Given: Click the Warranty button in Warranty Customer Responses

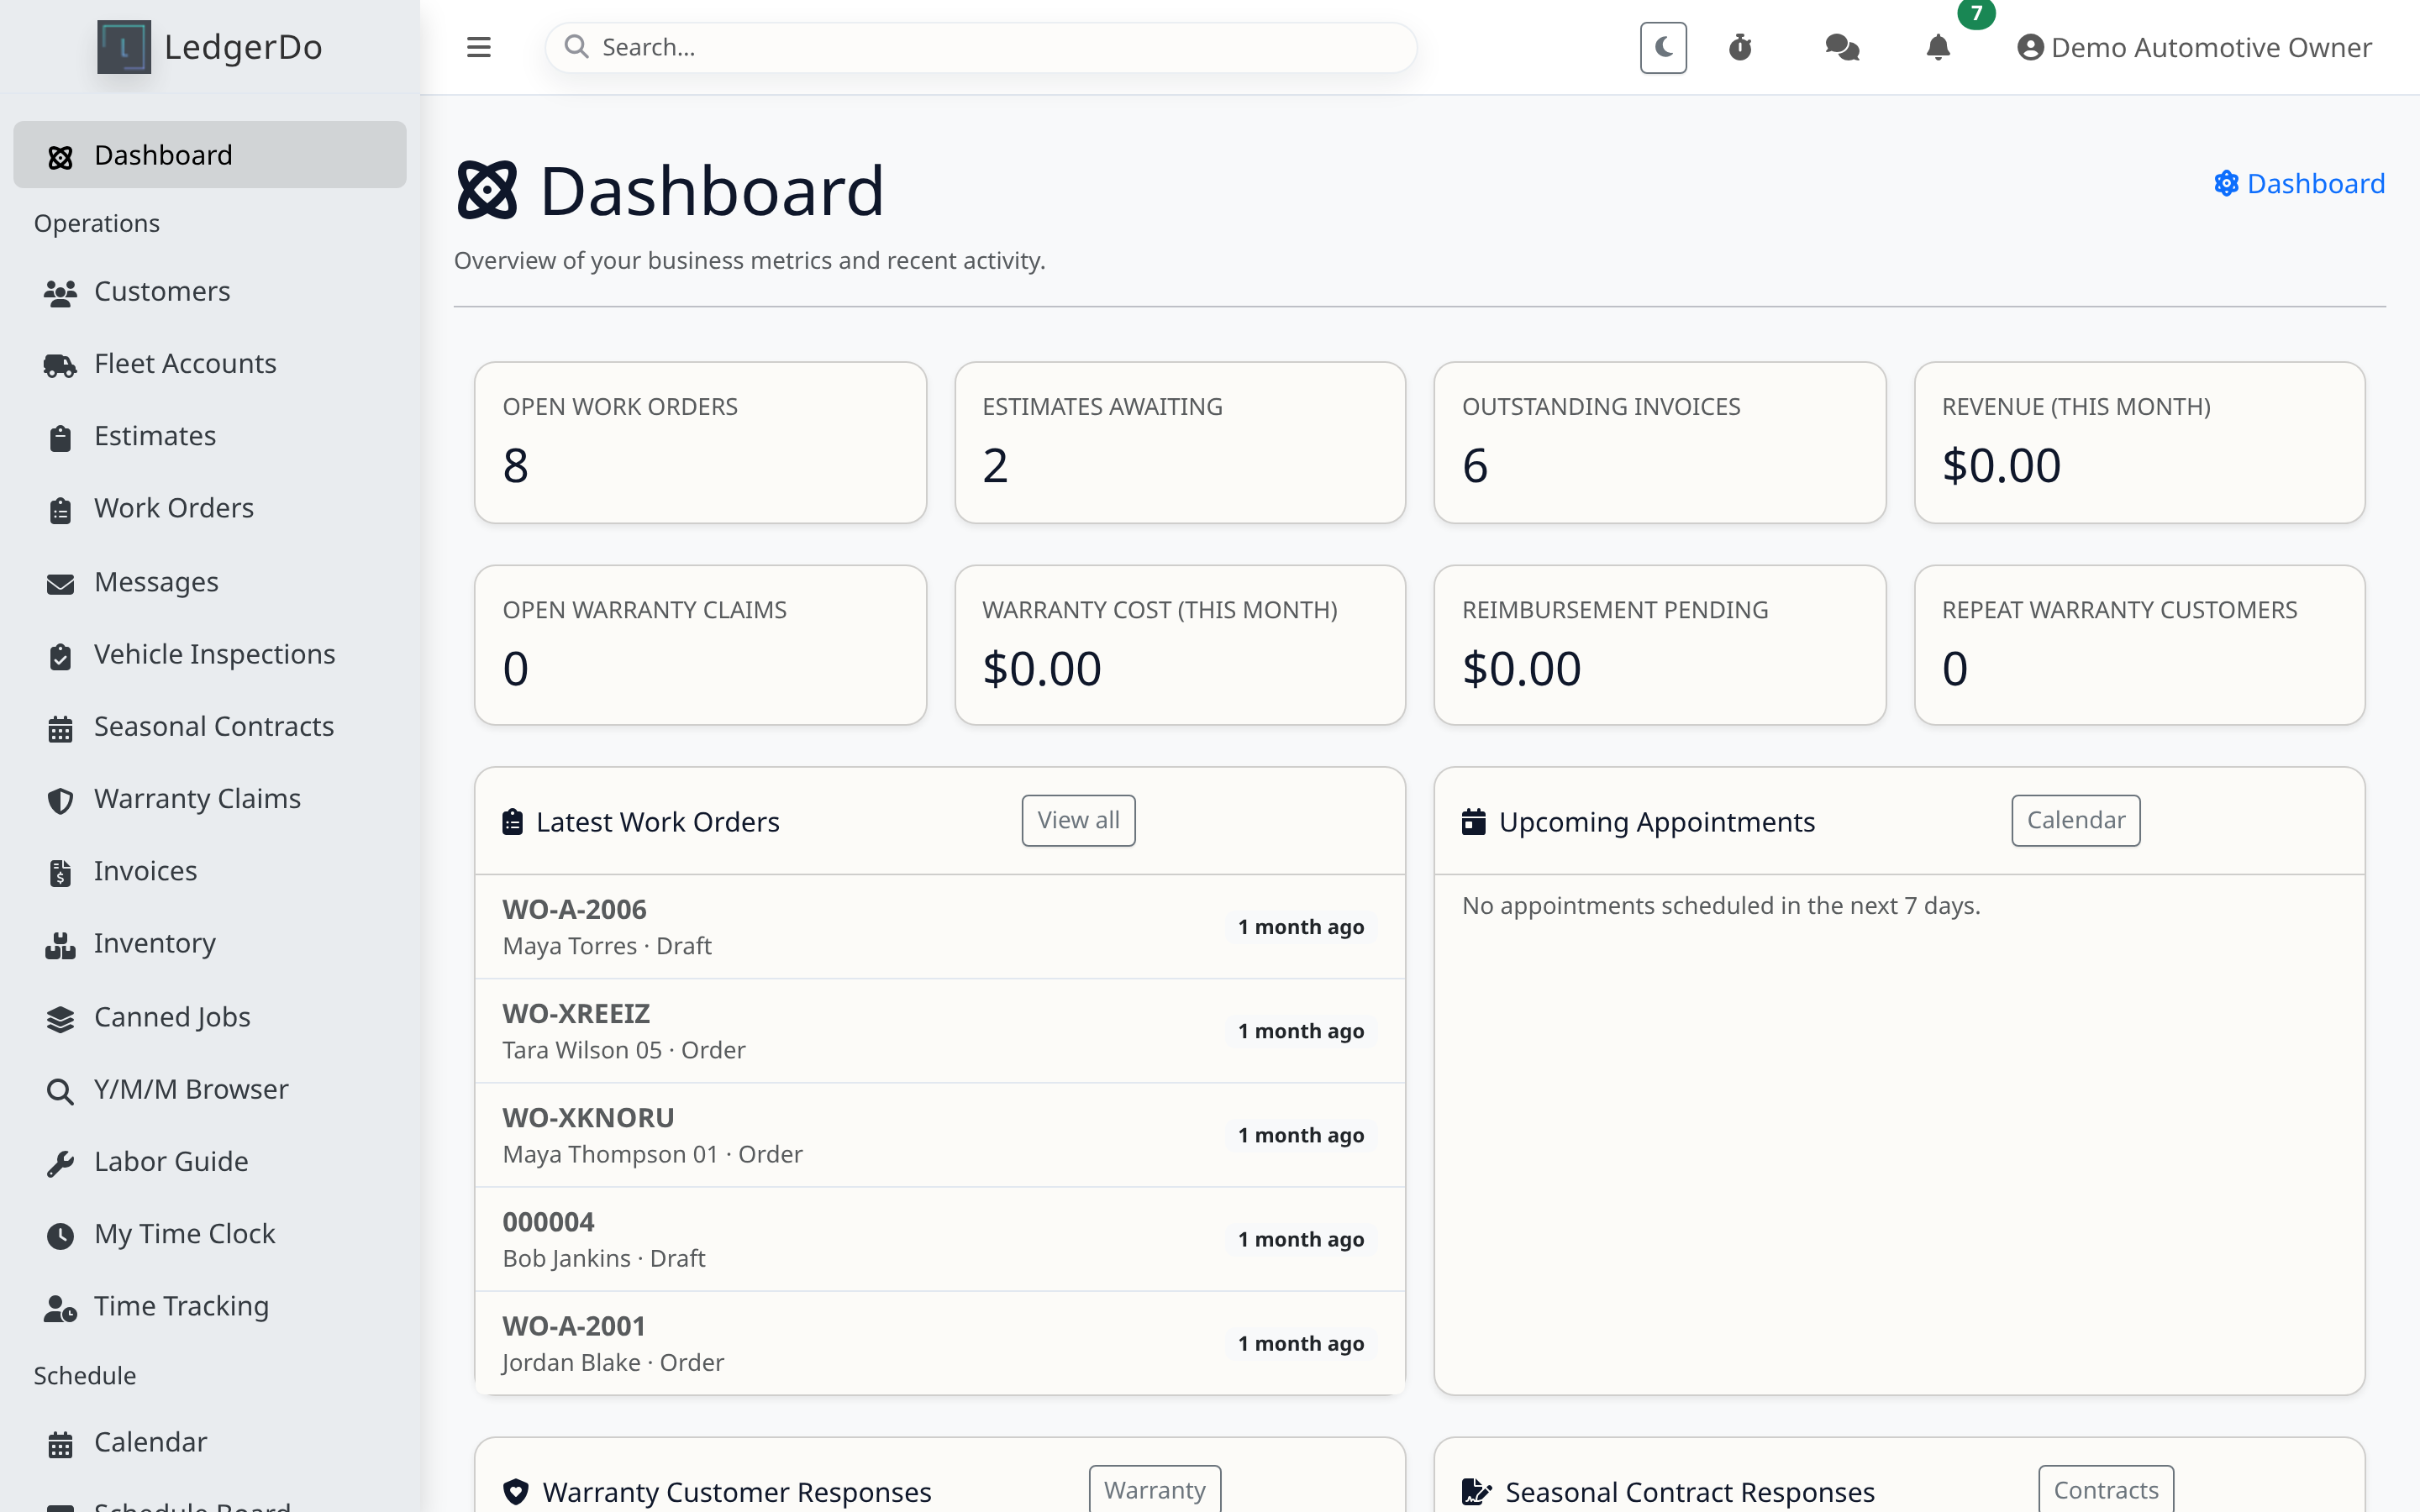Looking at the screenshot, I should pos(1154,1490).
